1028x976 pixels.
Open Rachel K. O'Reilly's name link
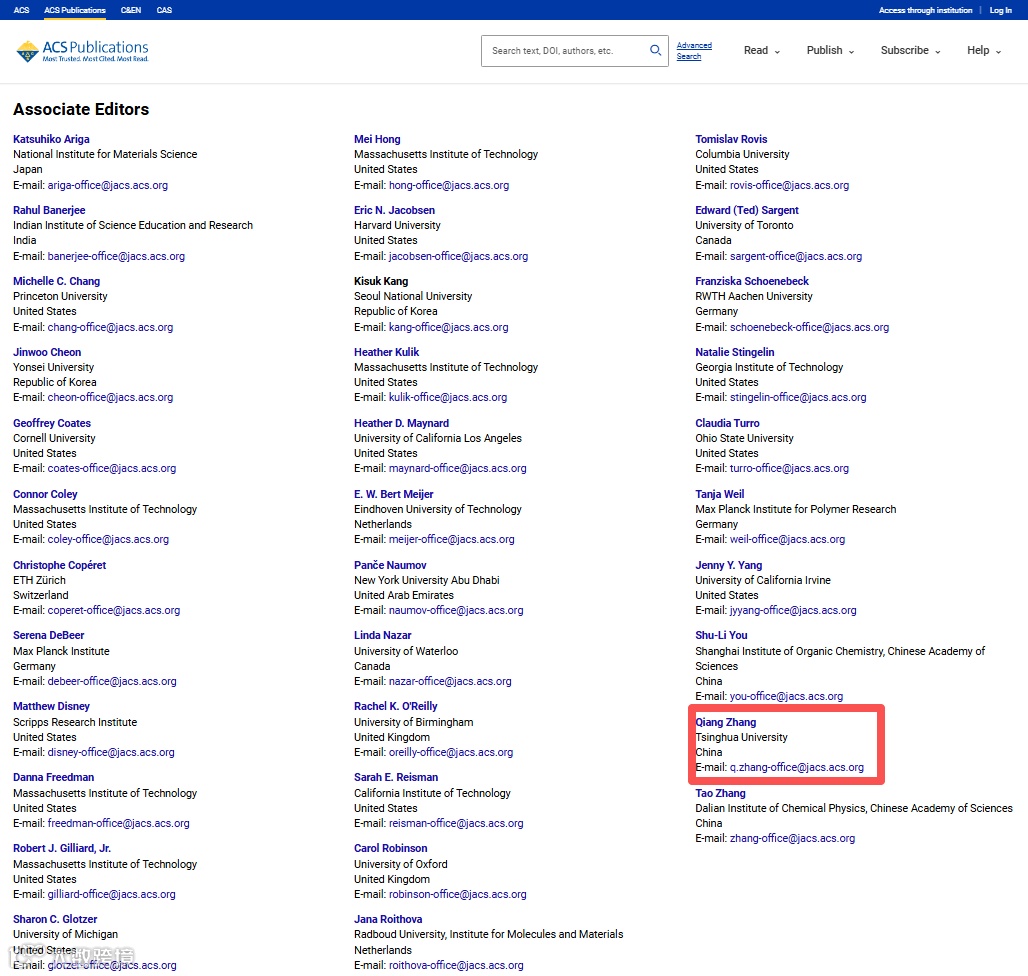click(396, 706)
